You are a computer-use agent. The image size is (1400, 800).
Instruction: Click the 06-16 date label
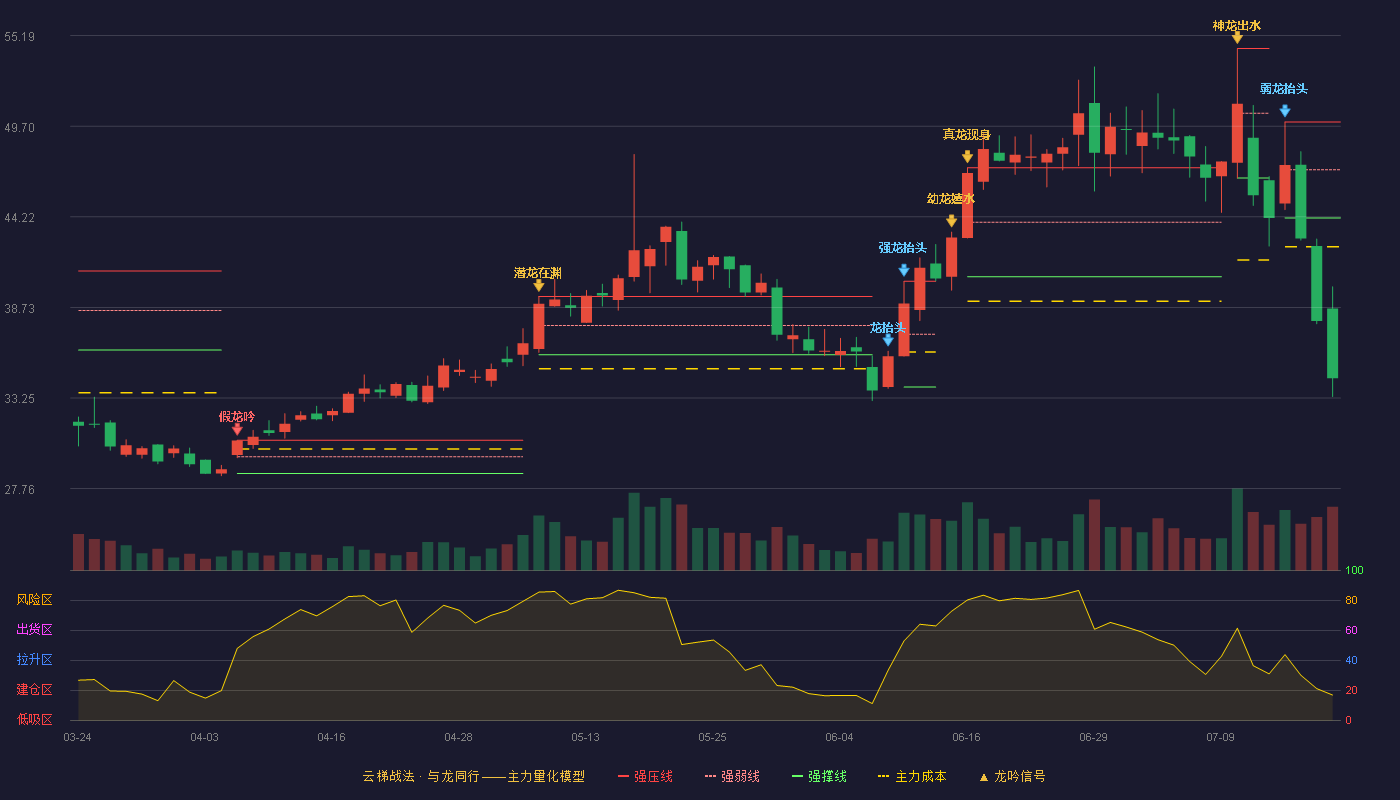click(x=966, y=737)
